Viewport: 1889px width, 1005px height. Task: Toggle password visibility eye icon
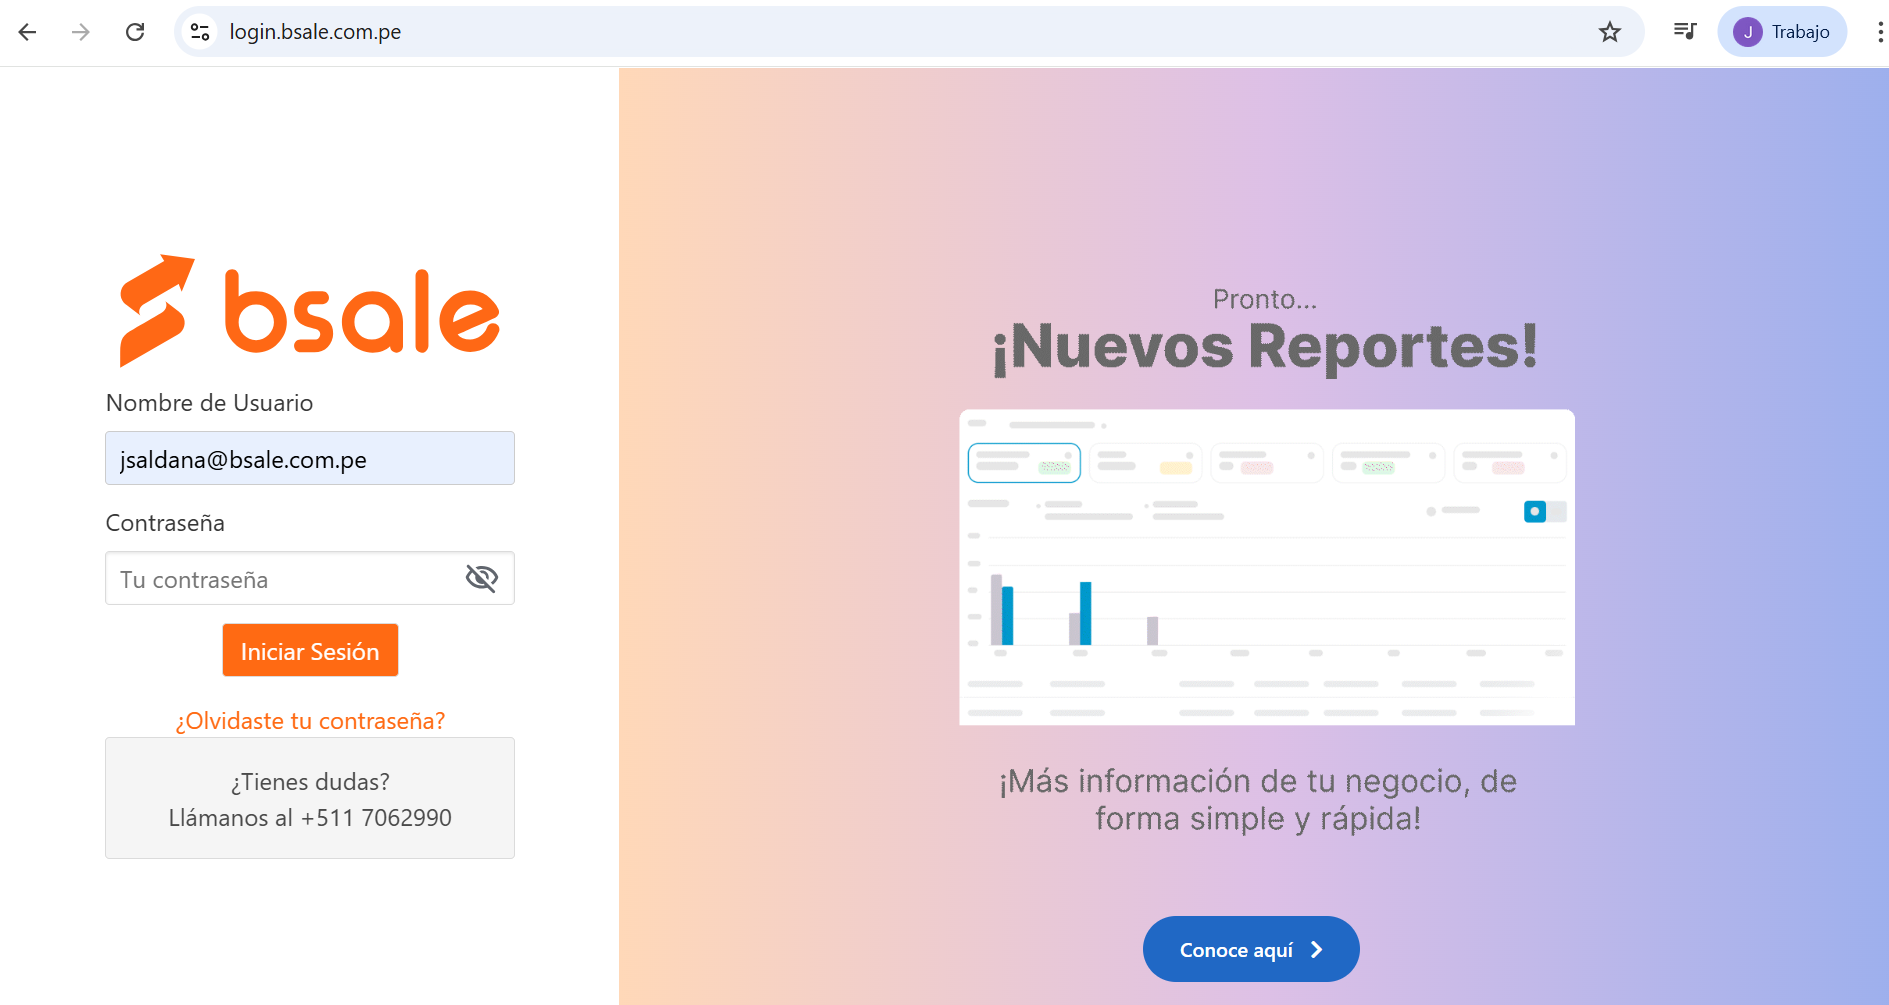tap(482, 578)
